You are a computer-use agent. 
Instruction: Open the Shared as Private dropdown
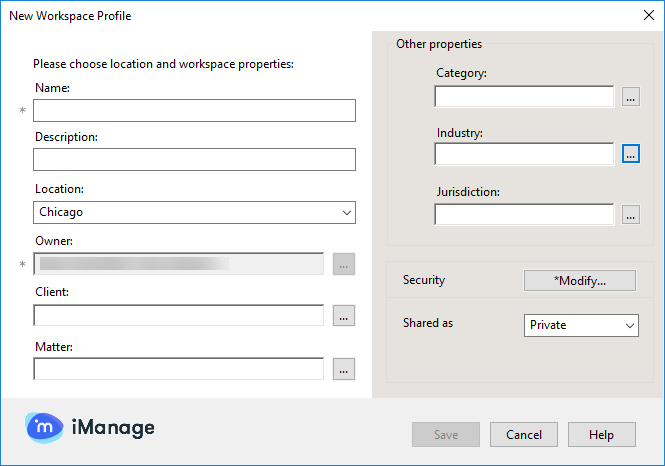pyautogui.click(x=581, y=325)
